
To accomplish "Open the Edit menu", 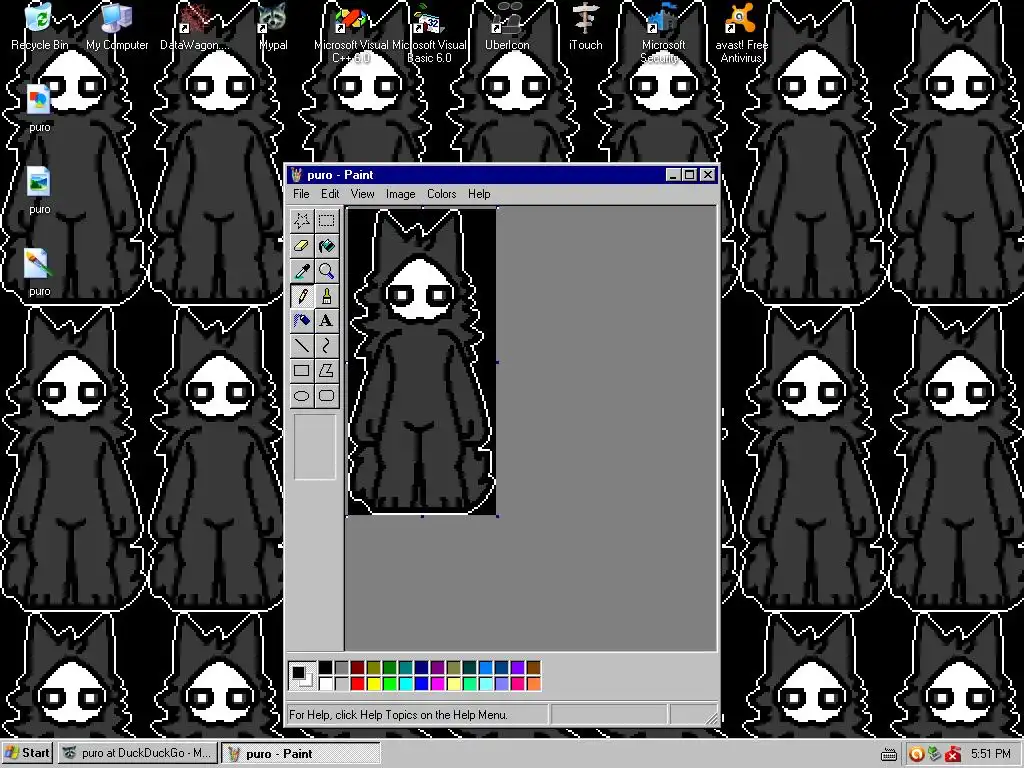I will (x=330, y=194).
